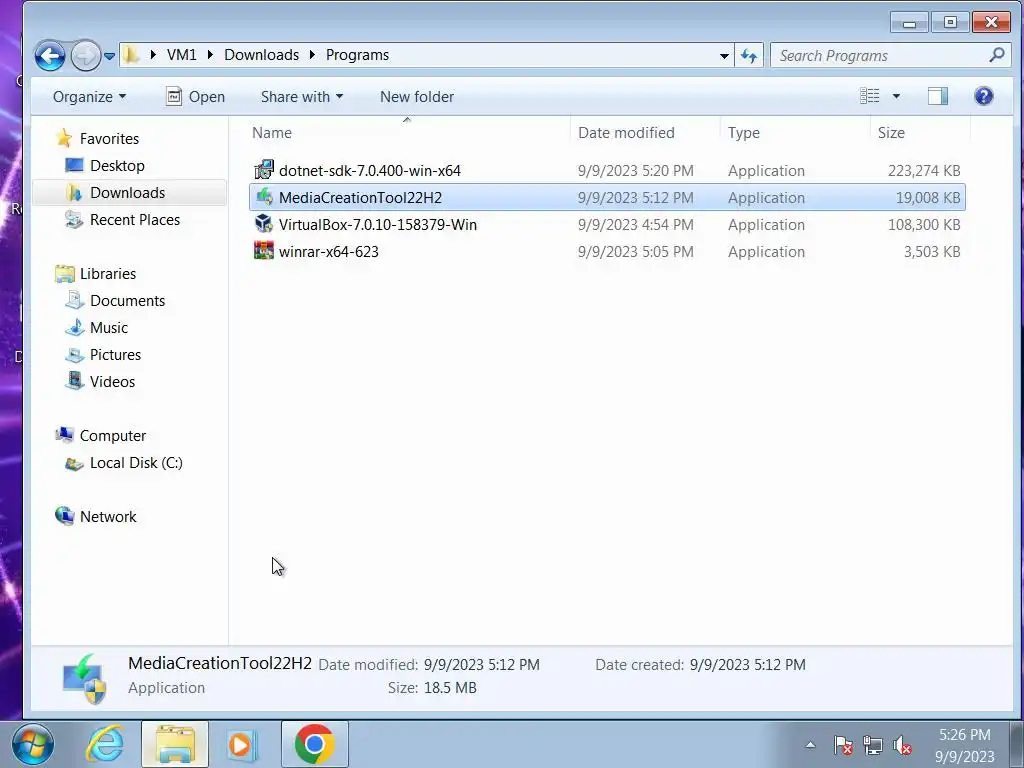The image size is (1024, 768).
Task: Click the File Explorer taskbar icon
Action: pos(175,744)
